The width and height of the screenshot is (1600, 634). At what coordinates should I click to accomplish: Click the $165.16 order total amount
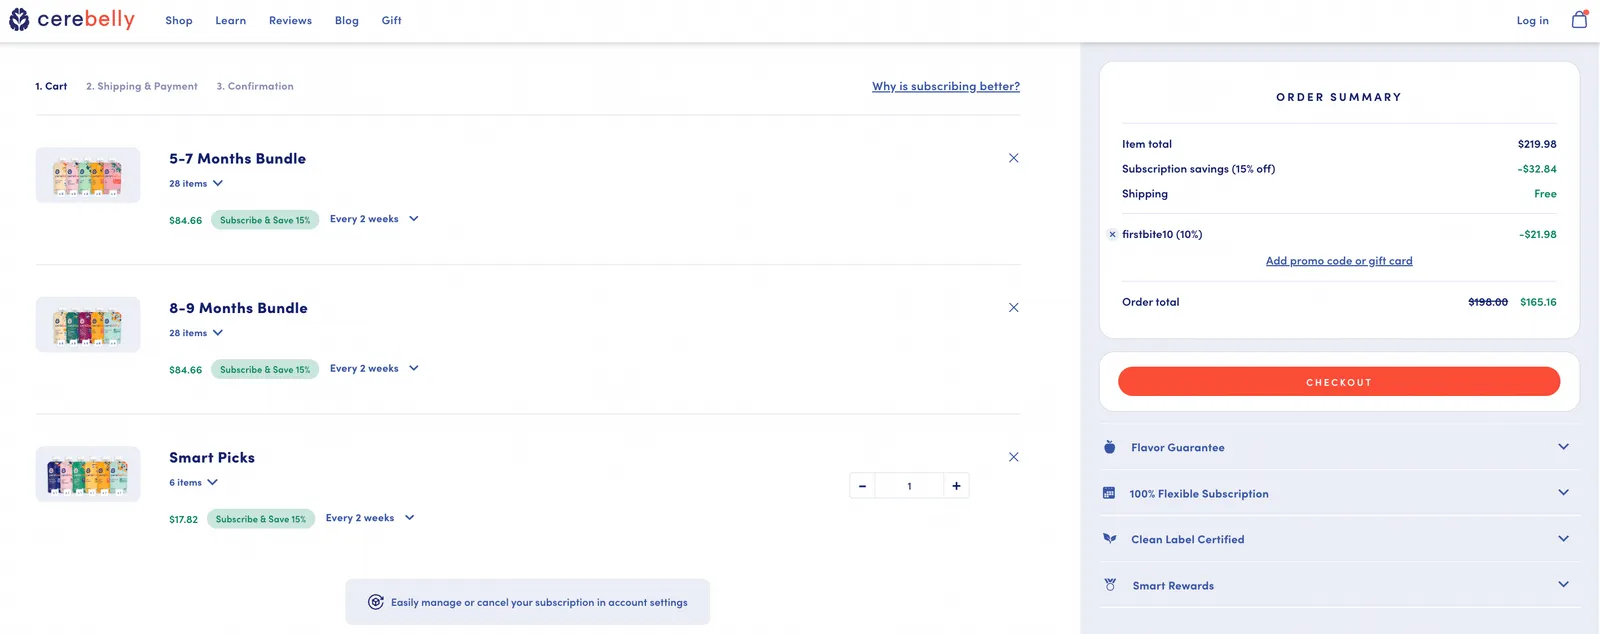click(x=1538, y=302)
